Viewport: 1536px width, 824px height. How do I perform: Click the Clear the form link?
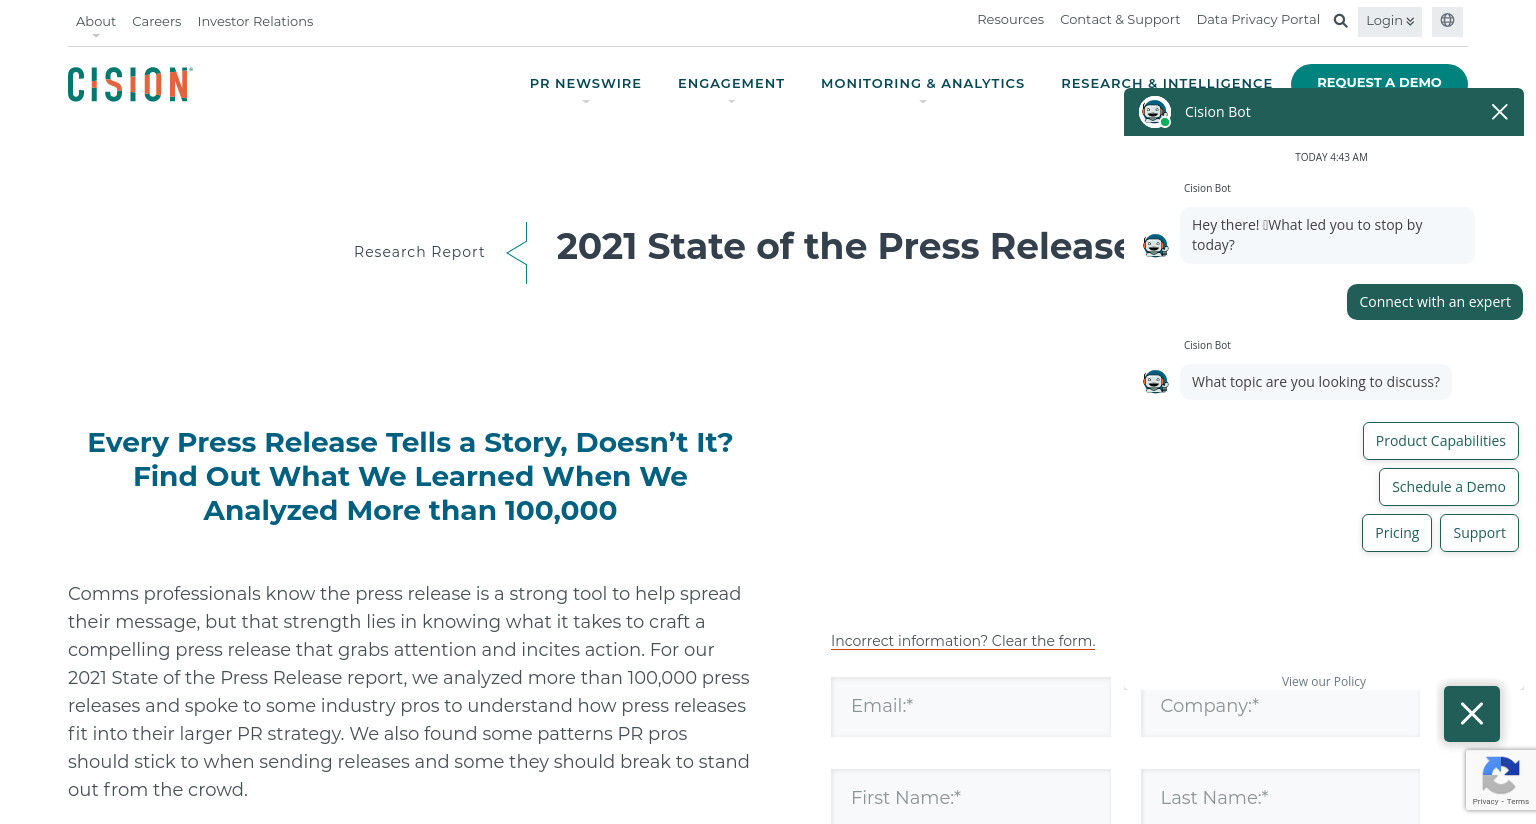962,641
